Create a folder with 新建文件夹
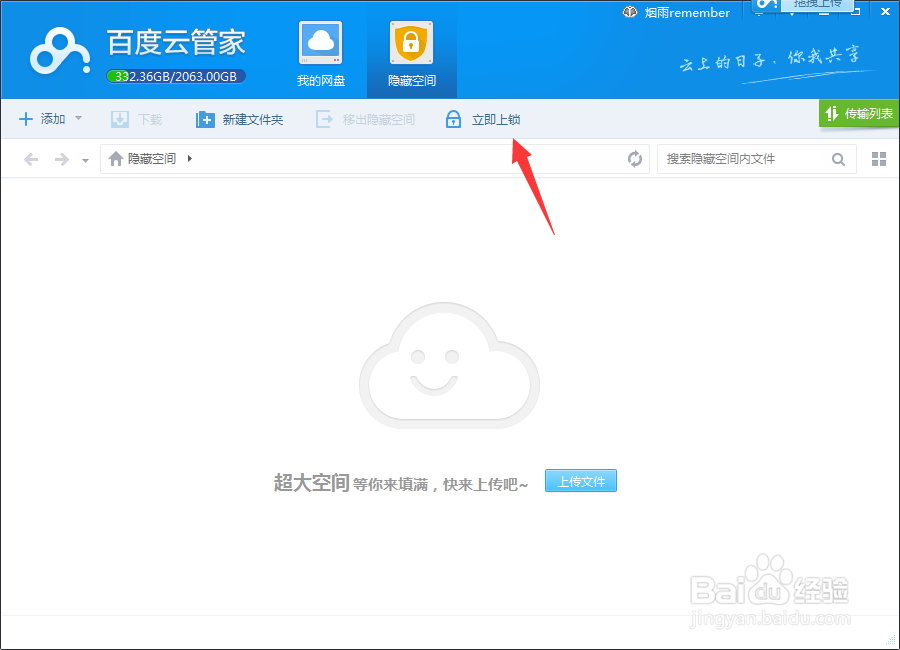The height and width of the screenshot is (650, 900). point(239,119)
